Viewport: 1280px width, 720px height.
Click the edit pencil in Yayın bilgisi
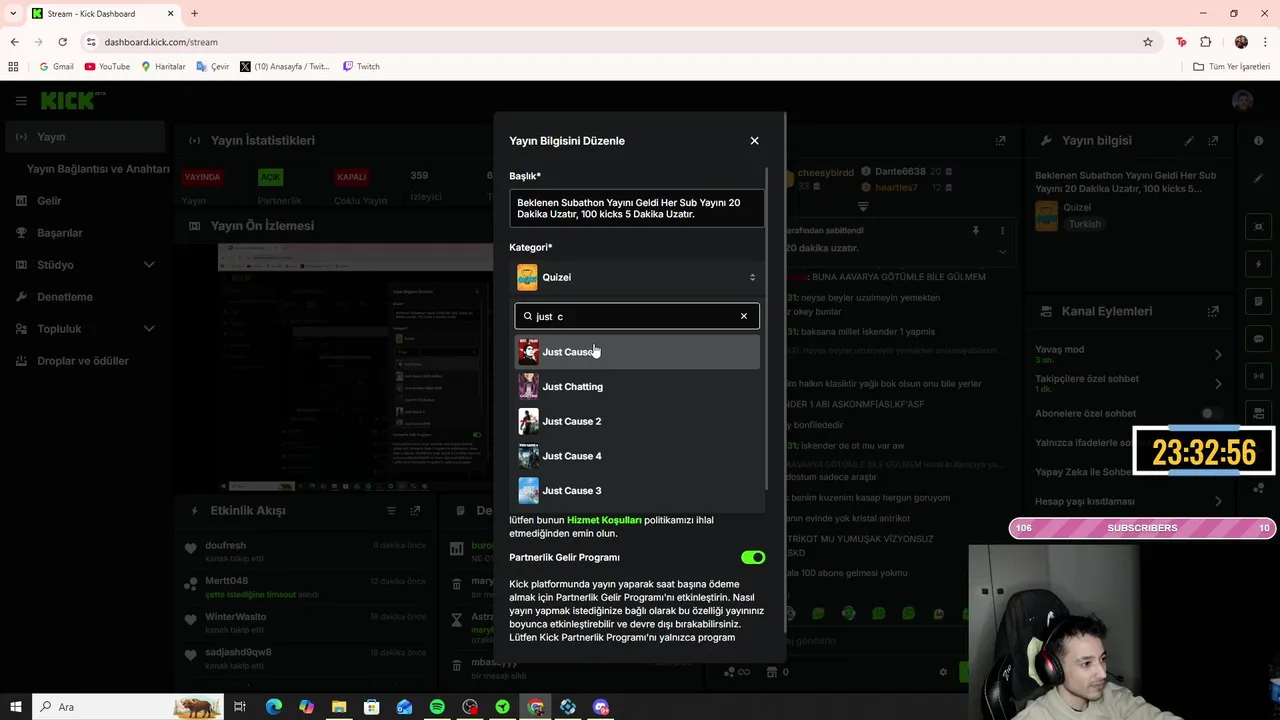1189,141
